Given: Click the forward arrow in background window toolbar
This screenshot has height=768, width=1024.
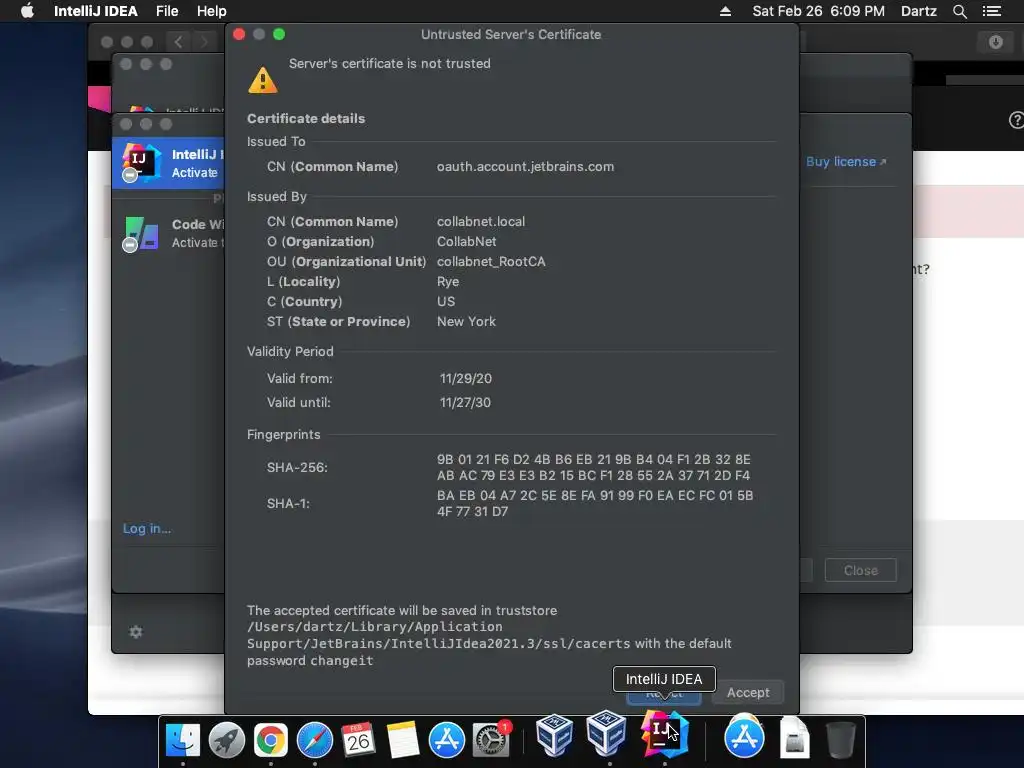Looking at the screenshot, I should tap(204, 42).
